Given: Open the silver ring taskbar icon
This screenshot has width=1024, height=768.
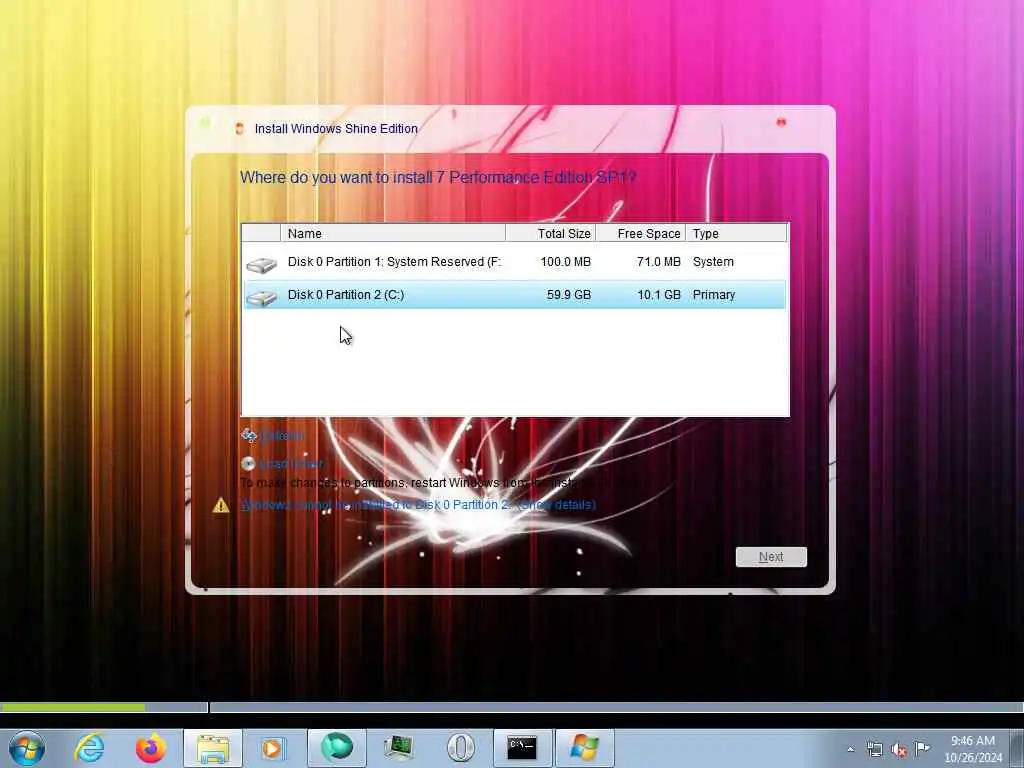Looking at the screenshot, I should tap(460, 748).
